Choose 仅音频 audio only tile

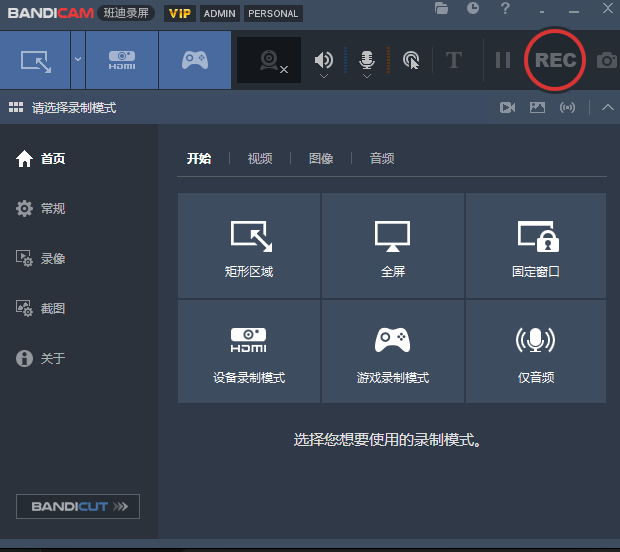pyautogui.click(x=536, y=352)
